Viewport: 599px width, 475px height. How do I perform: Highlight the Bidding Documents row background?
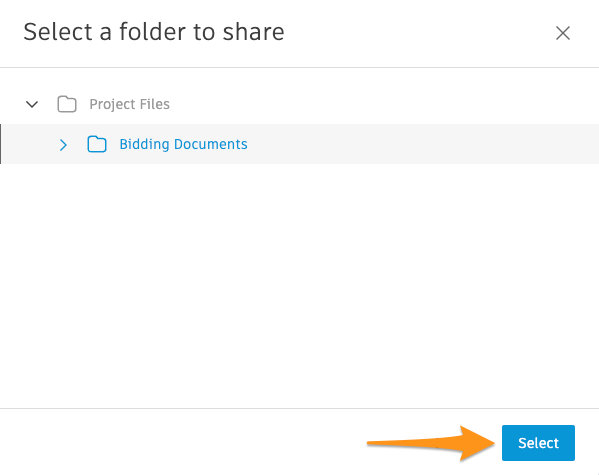[300, 144]
